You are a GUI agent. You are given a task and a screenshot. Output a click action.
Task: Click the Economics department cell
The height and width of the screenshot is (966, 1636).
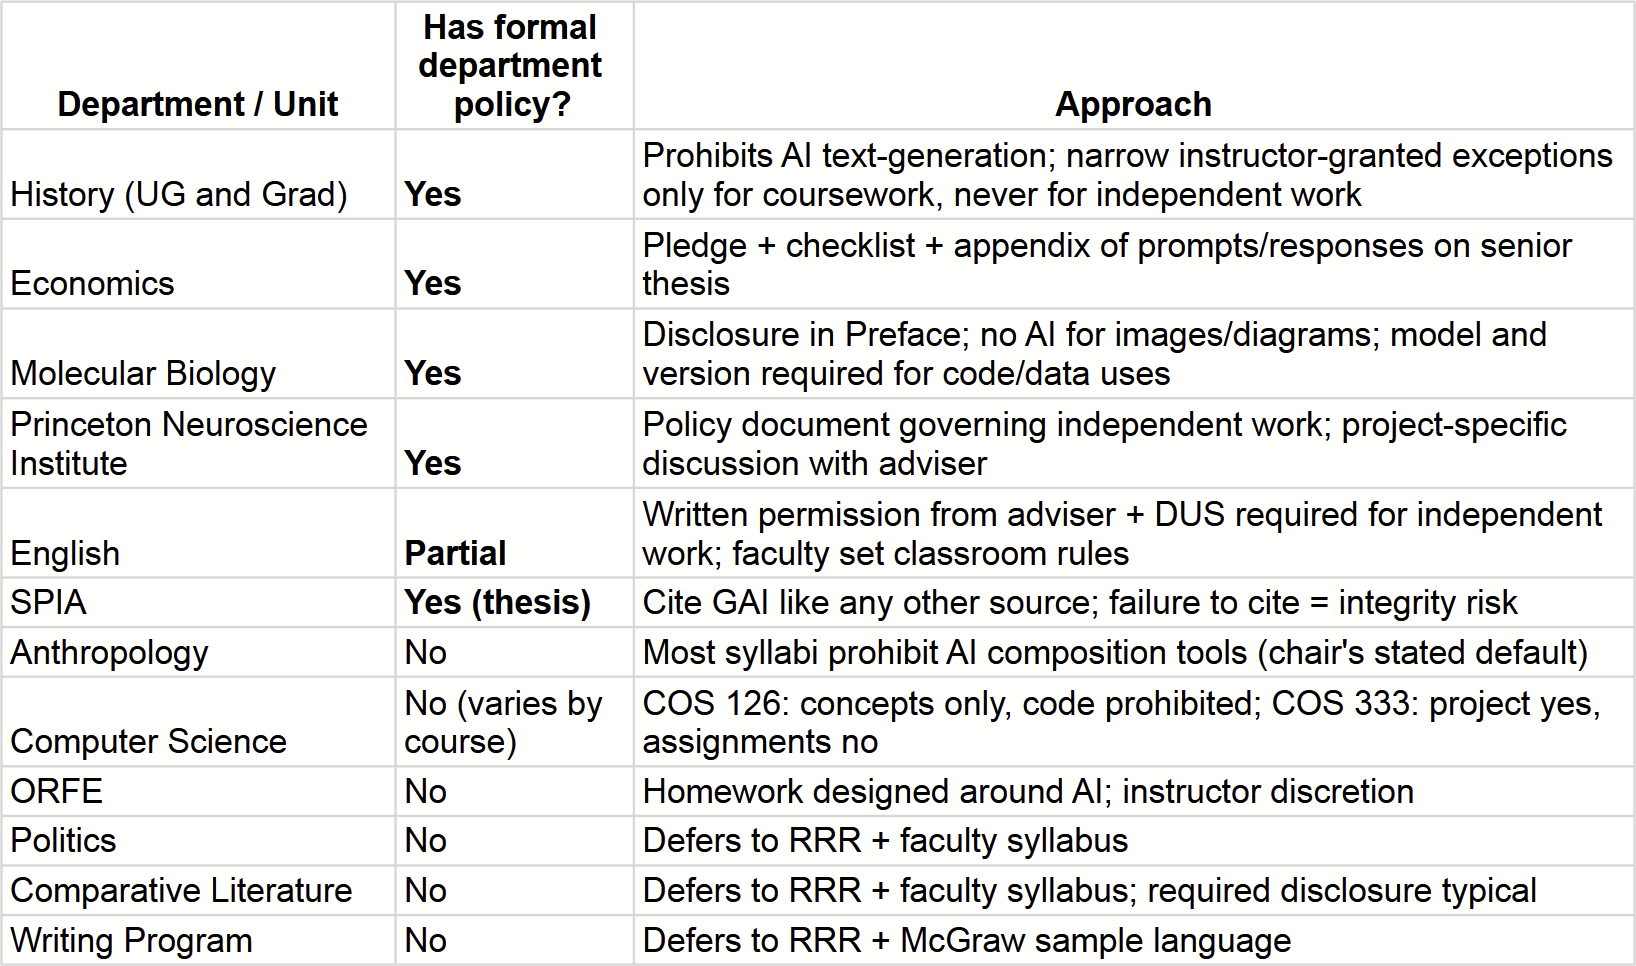pos(198,264)
